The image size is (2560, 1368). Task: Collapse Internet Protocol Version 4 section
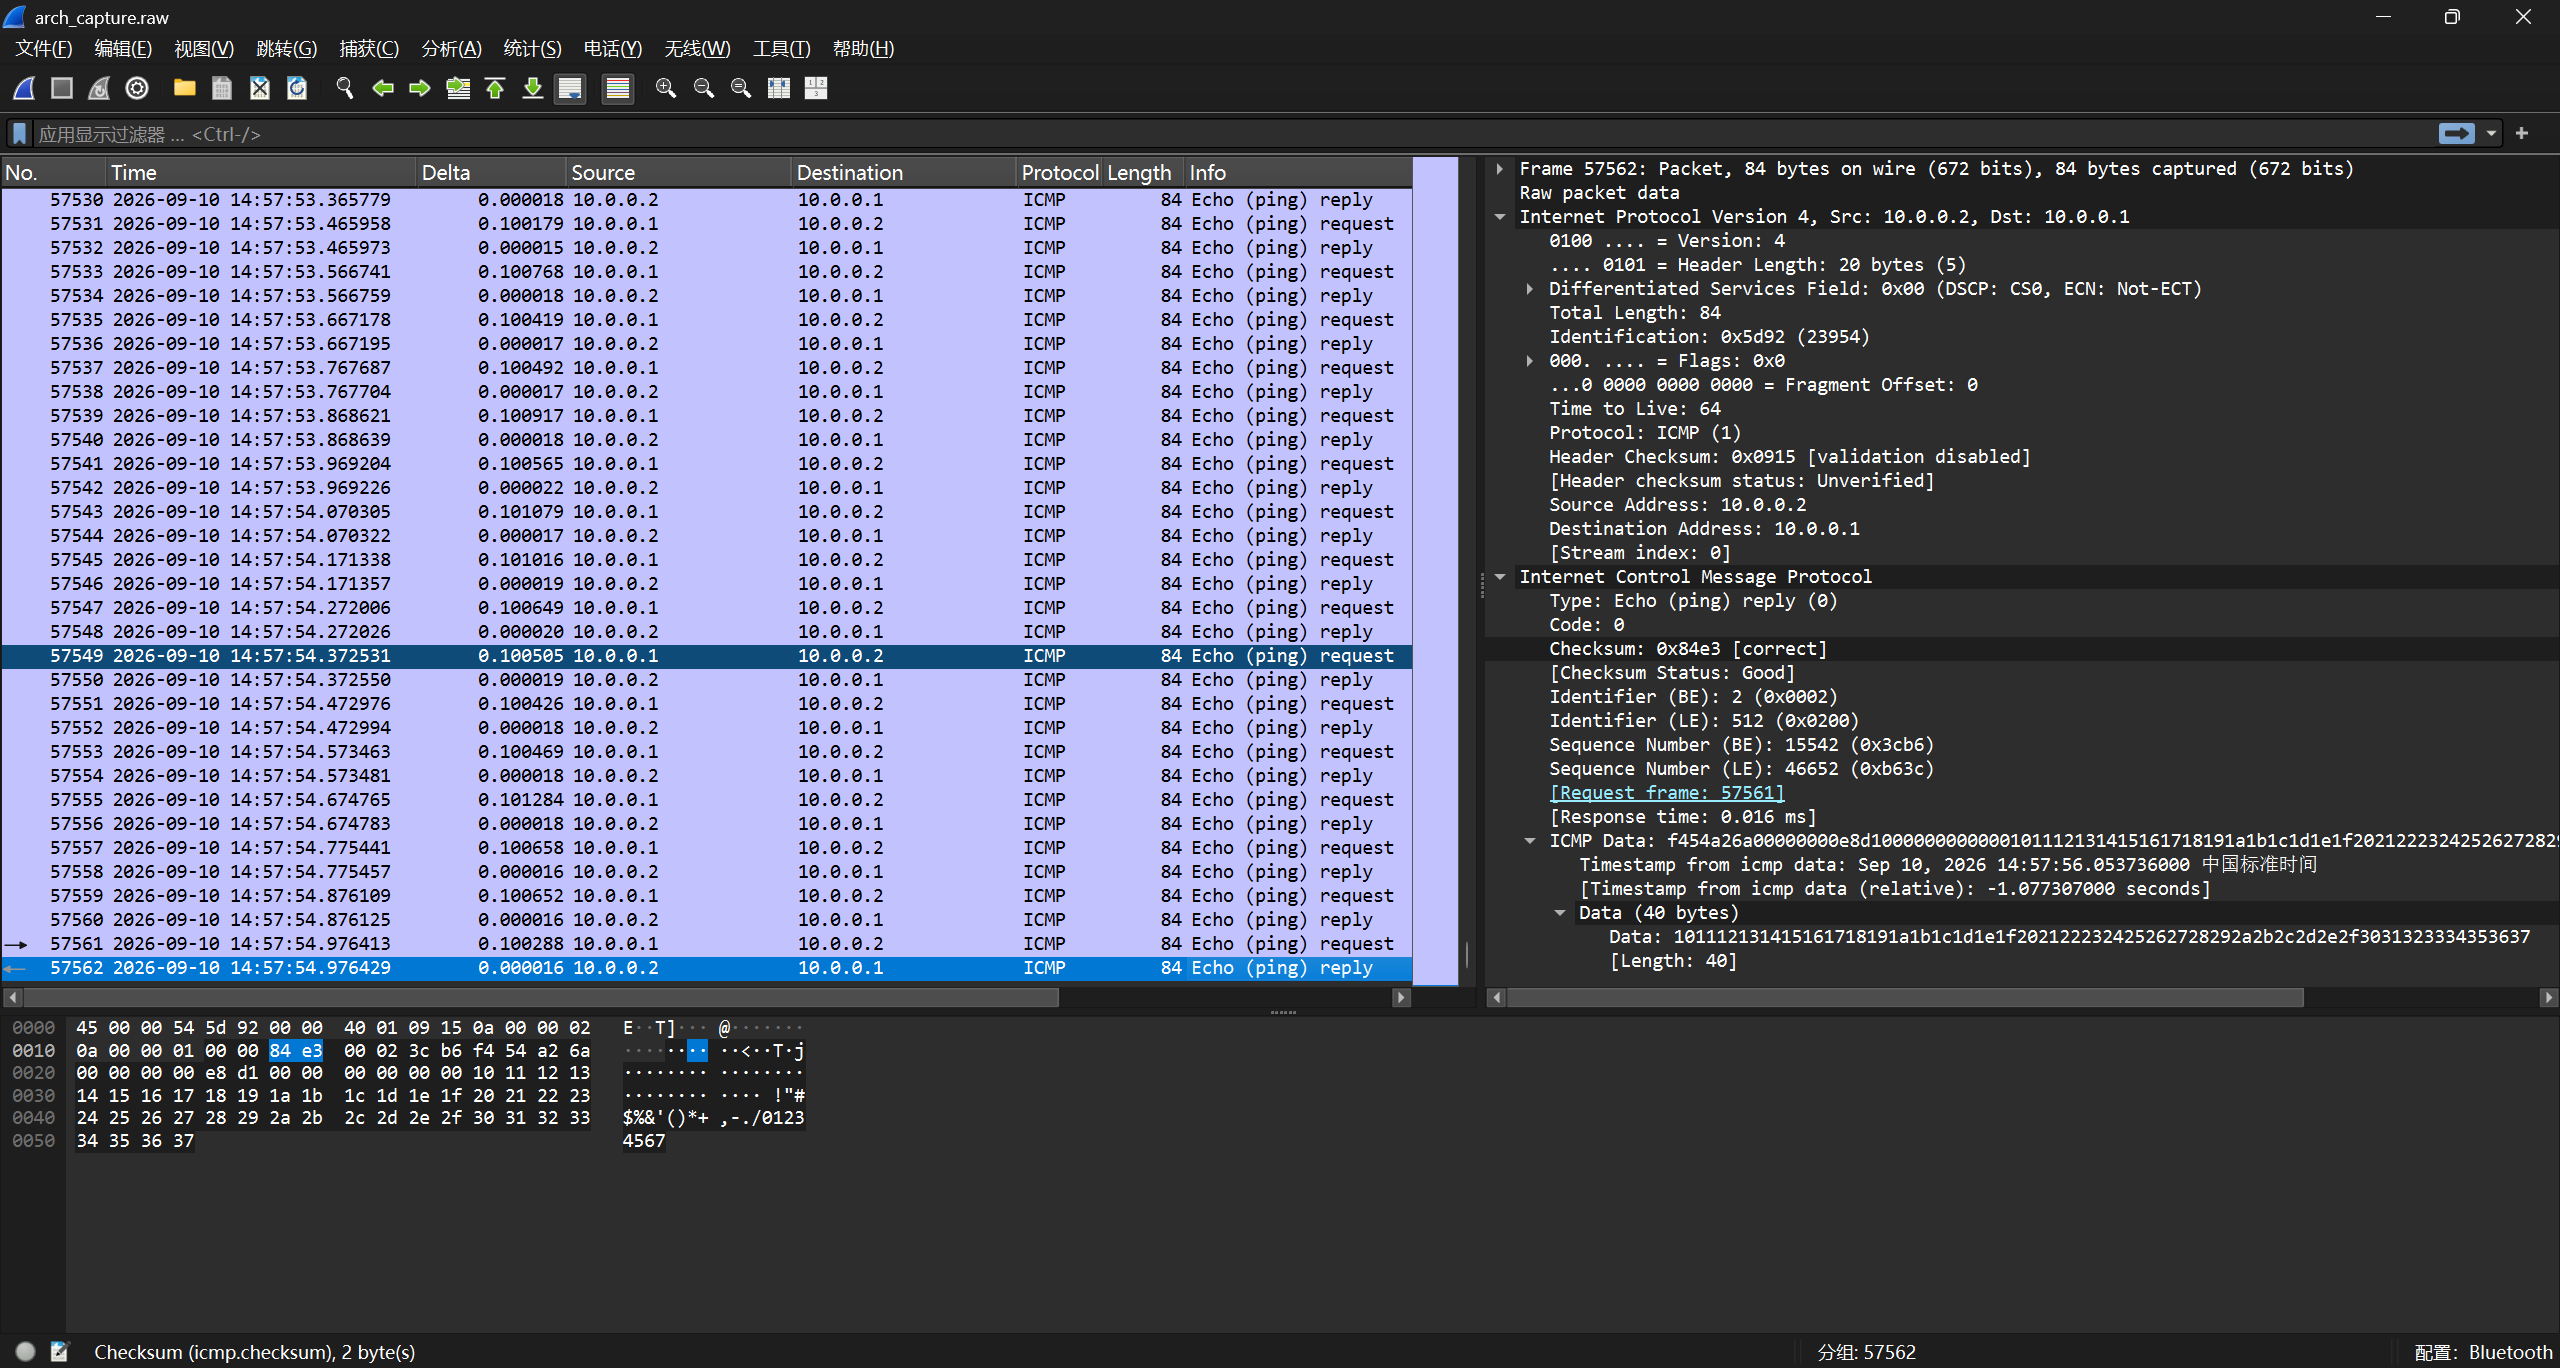pyautogui.click(x=1499, y=217)
